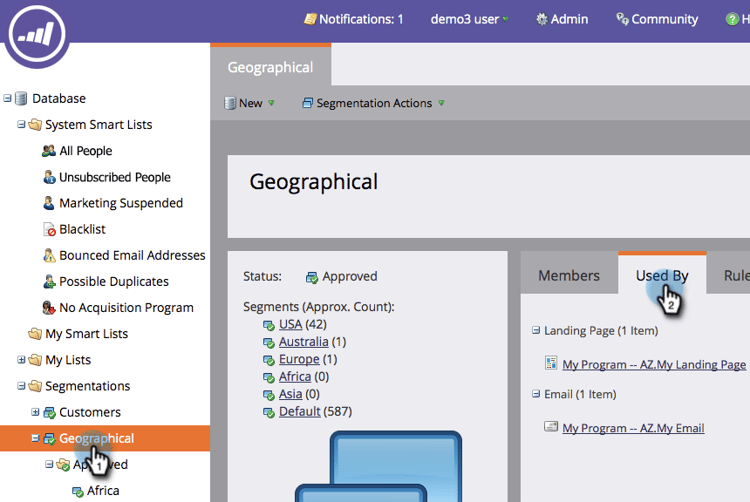Collapse the Database tree node

[x=8, y=98]
